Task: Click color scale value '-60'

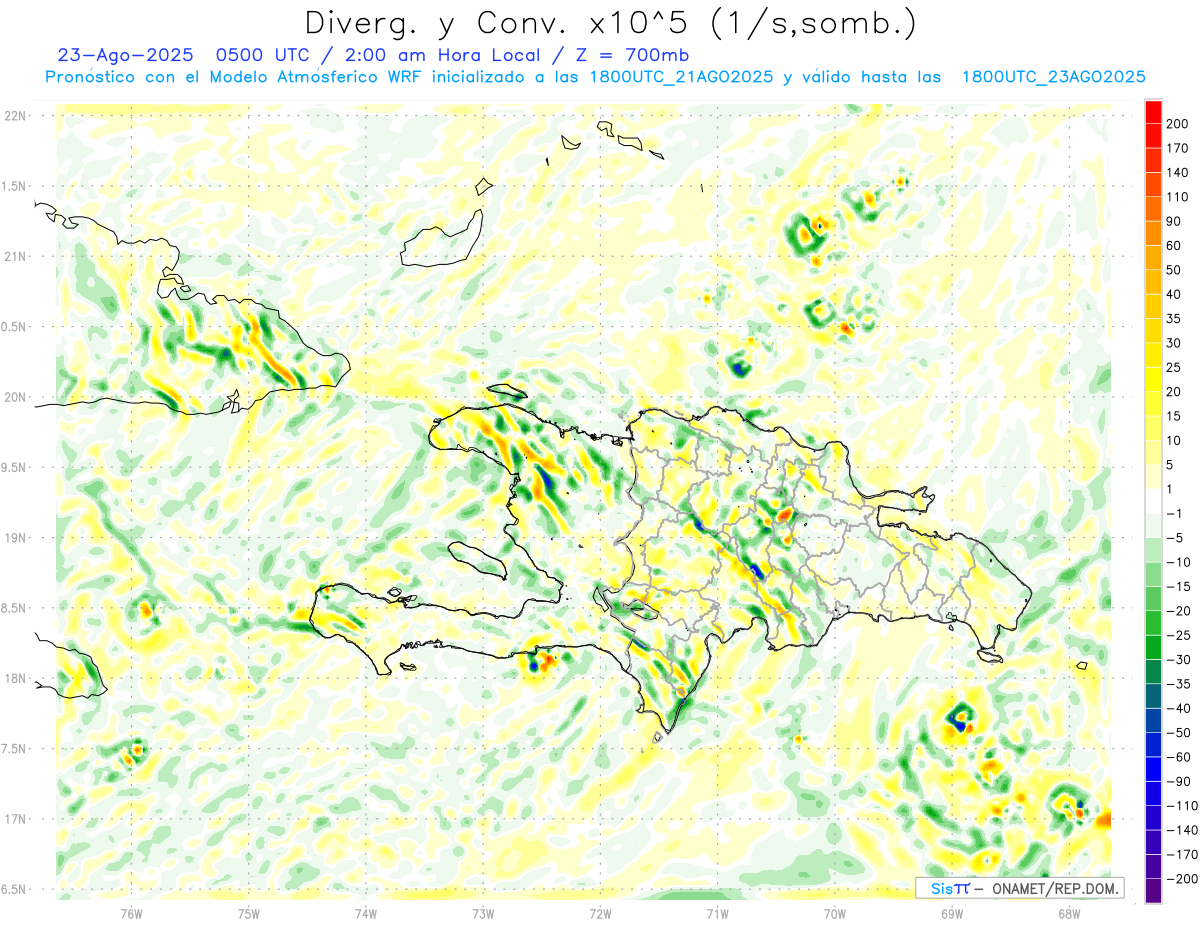Action: [1180, 757]
